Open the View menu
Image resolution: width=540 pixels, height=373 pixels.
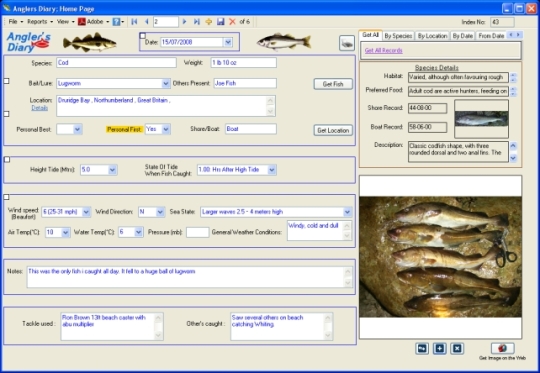[65, 22]
